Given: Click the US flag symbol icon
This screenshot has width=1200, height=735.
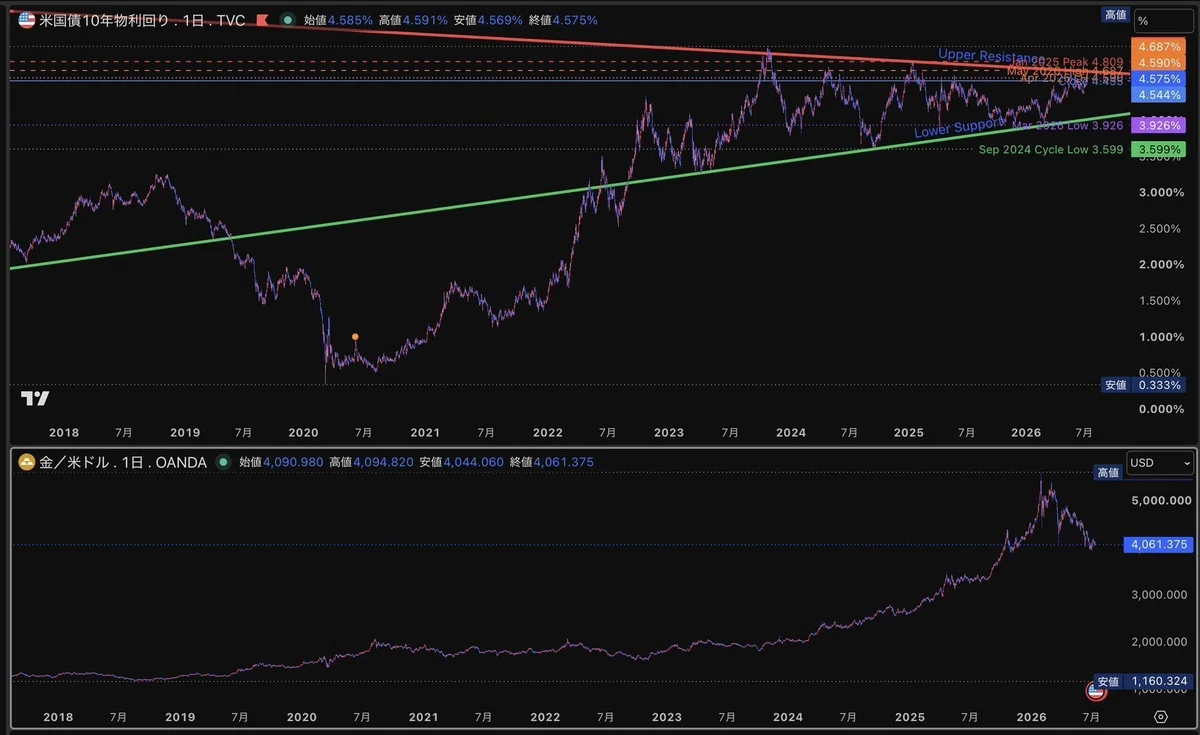Looking at the screenshot, I should point(27,19).
